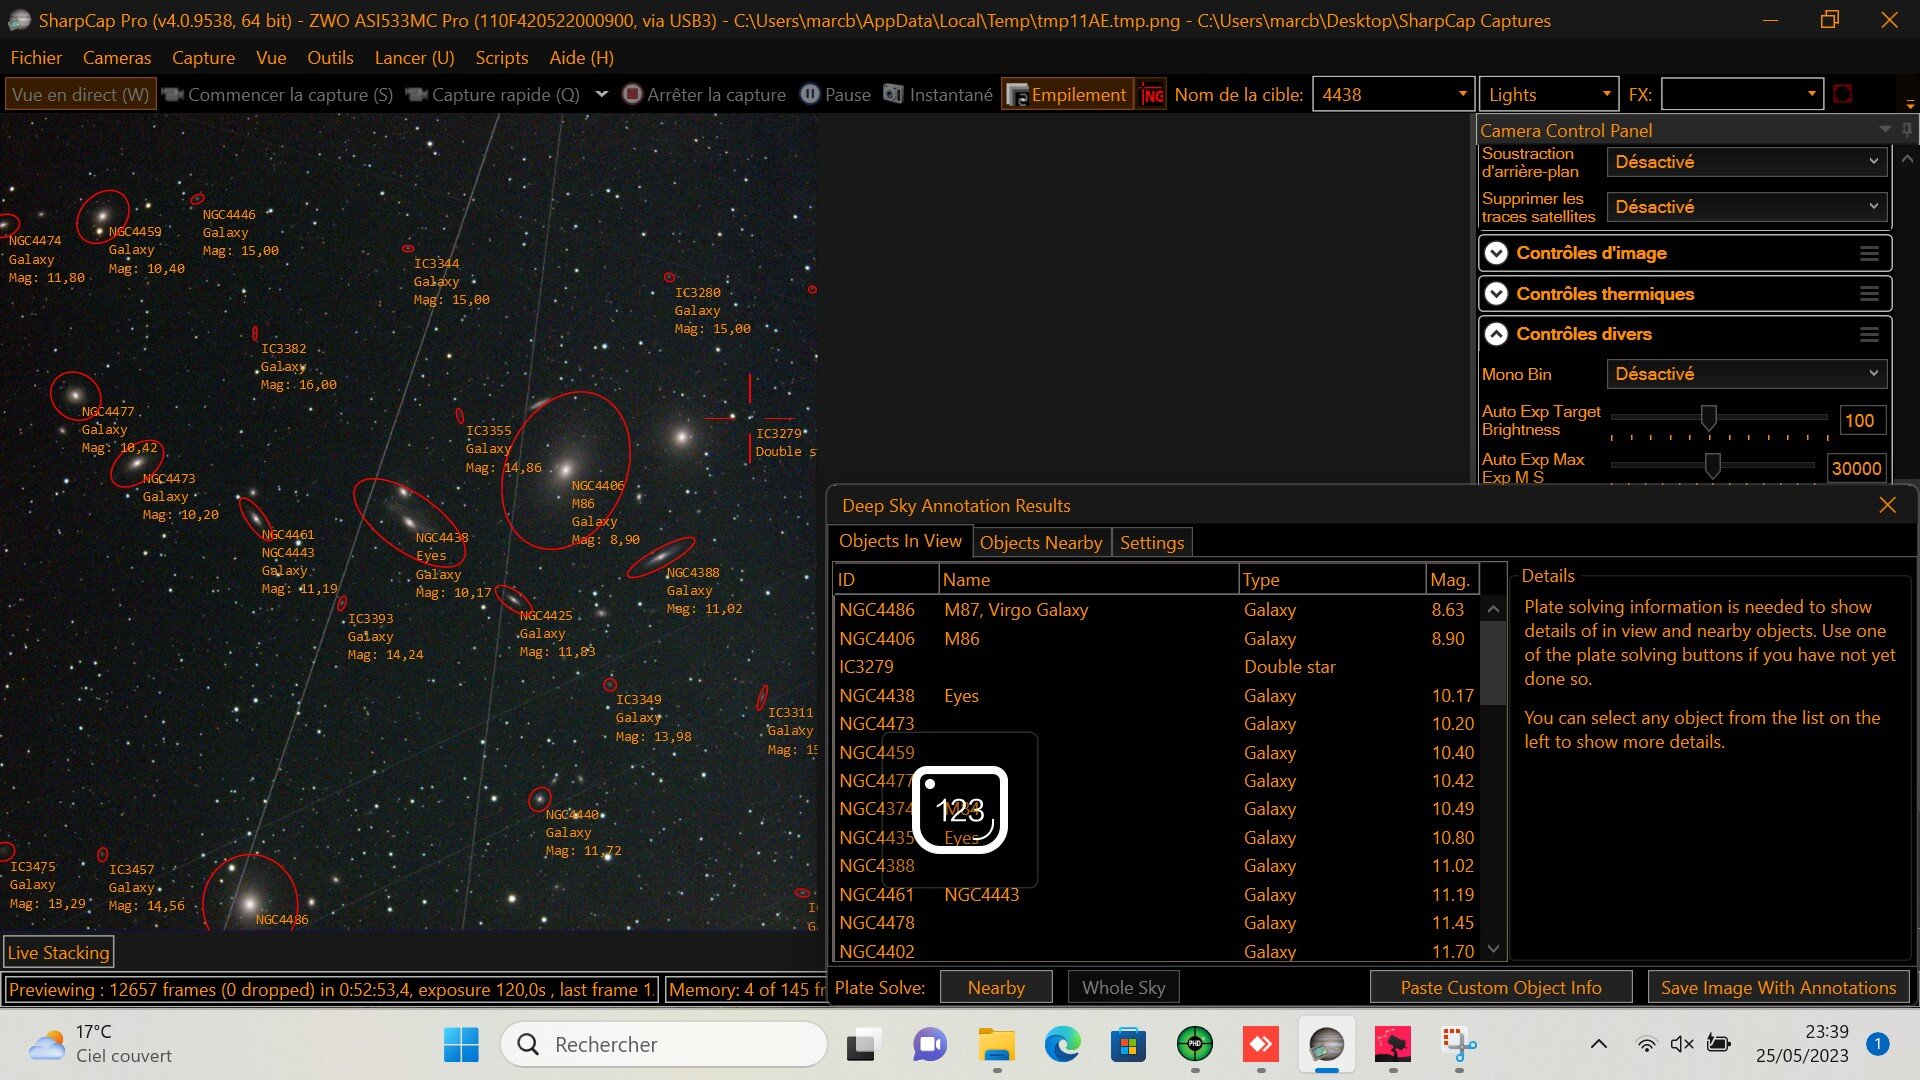Screen dimensions: 1920x1080
Task: Open the Contrôles d'image hamburger menu icon
Action: coord(1869,253)
